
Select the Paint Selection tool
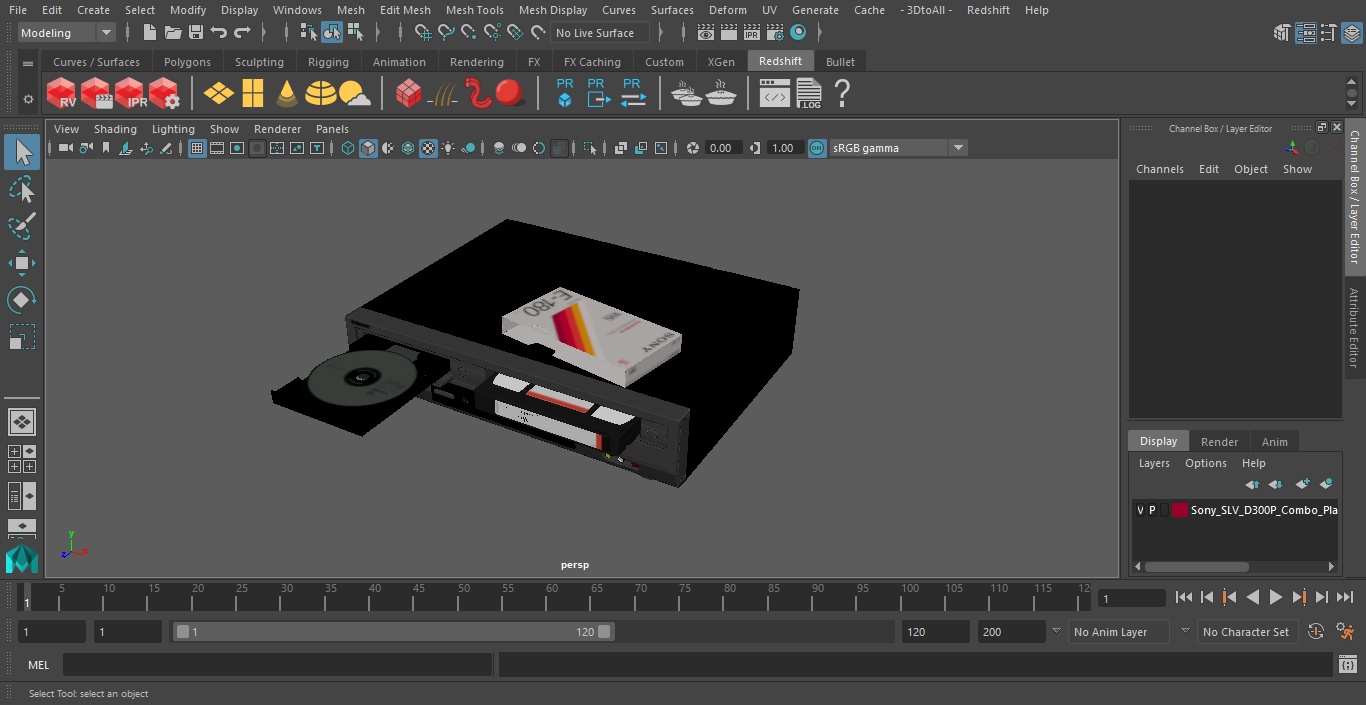pyautogui.click(x=21, y=226)
